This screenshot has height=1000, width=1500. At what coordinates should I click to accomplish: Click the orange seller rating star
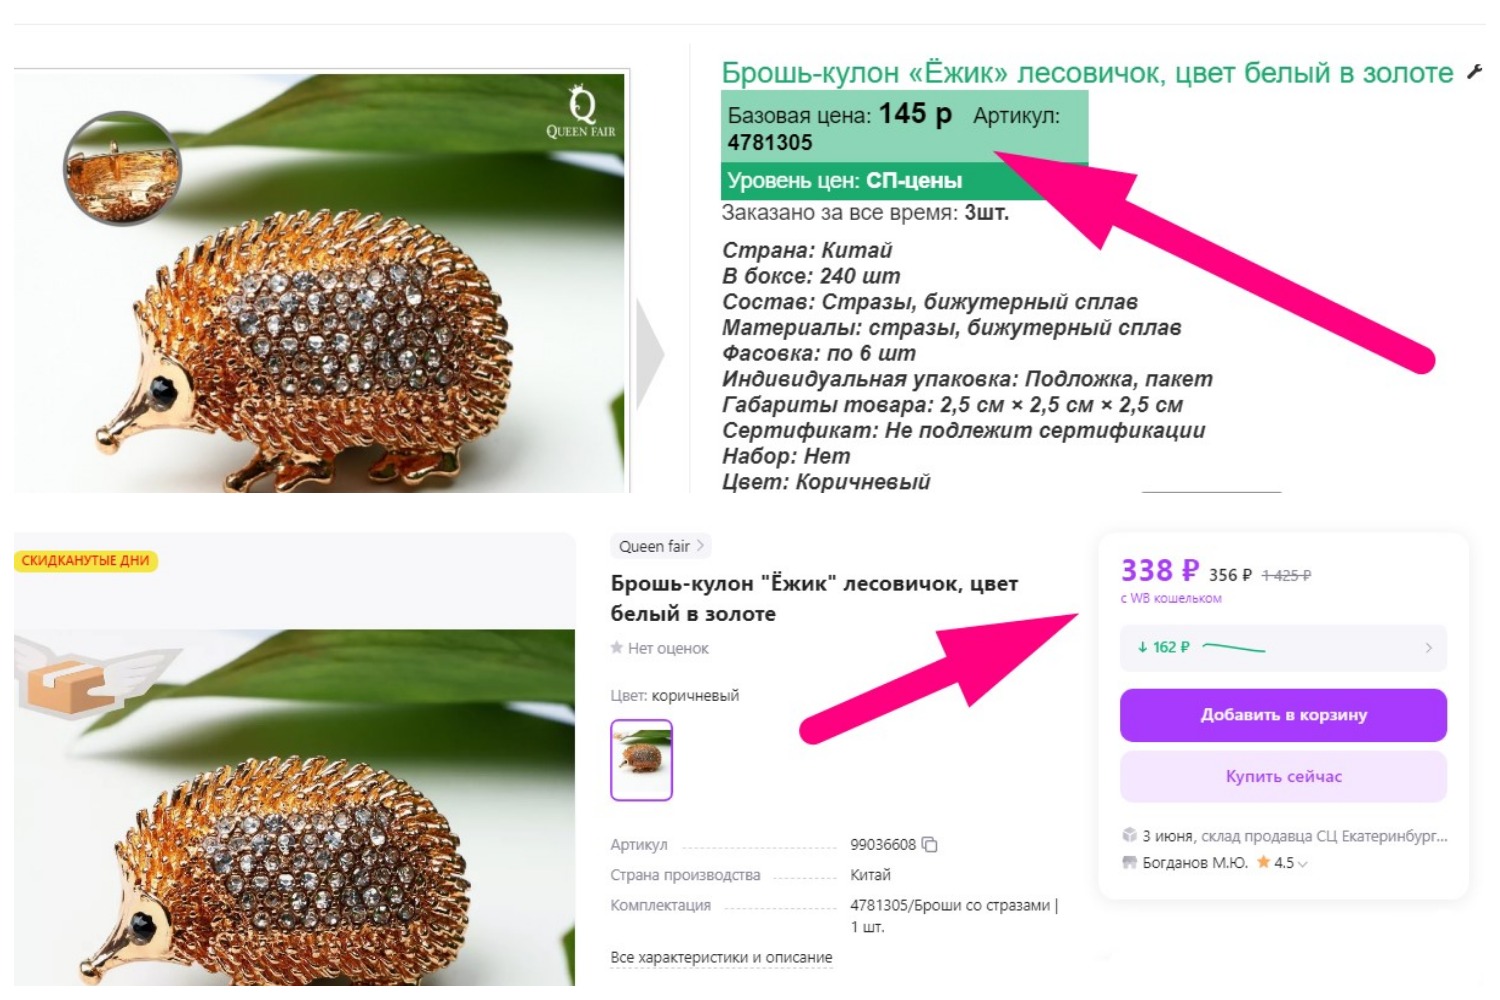[x=1264, y=862]
